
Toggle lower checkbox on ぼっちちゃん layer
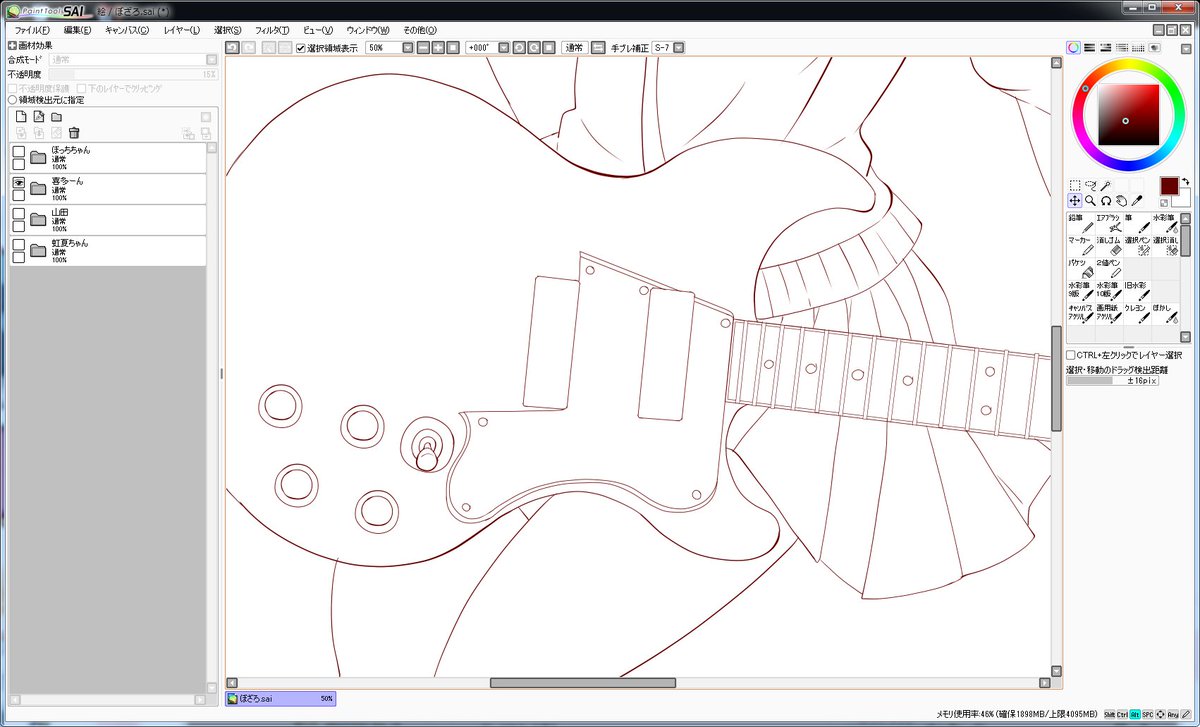(x=18, y=165)
